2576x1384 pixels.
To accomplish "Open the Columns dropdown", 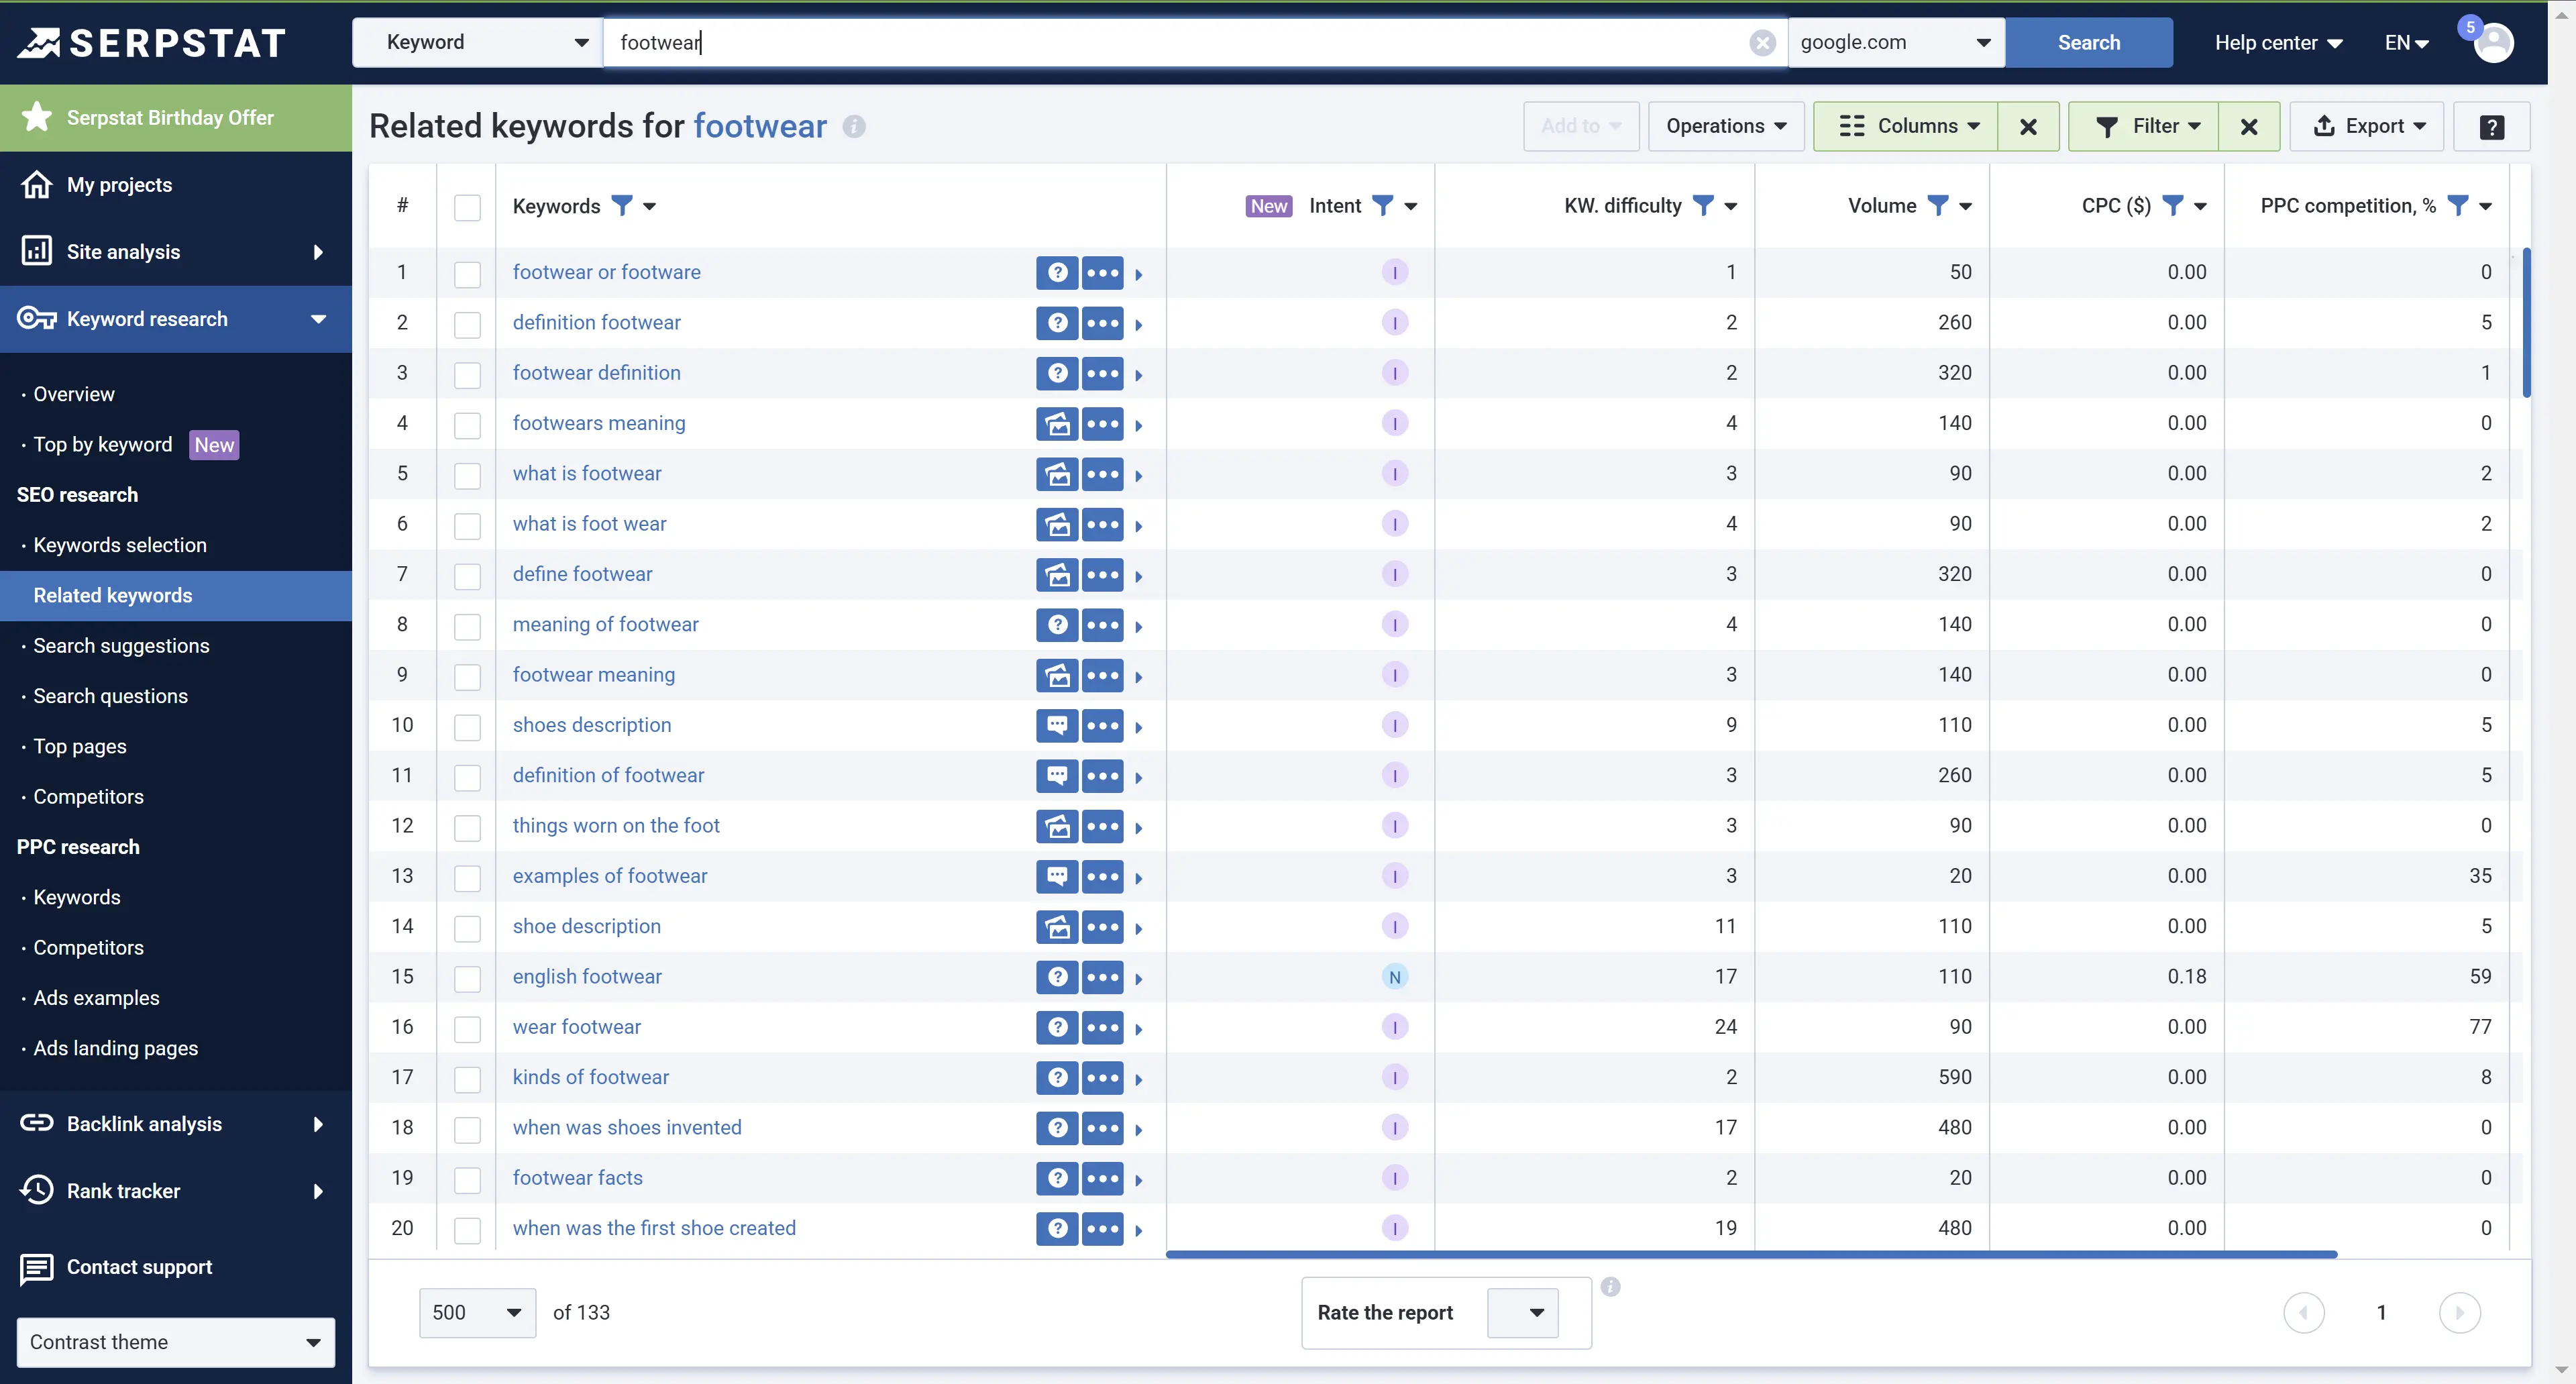I will tap(1906, 126).
